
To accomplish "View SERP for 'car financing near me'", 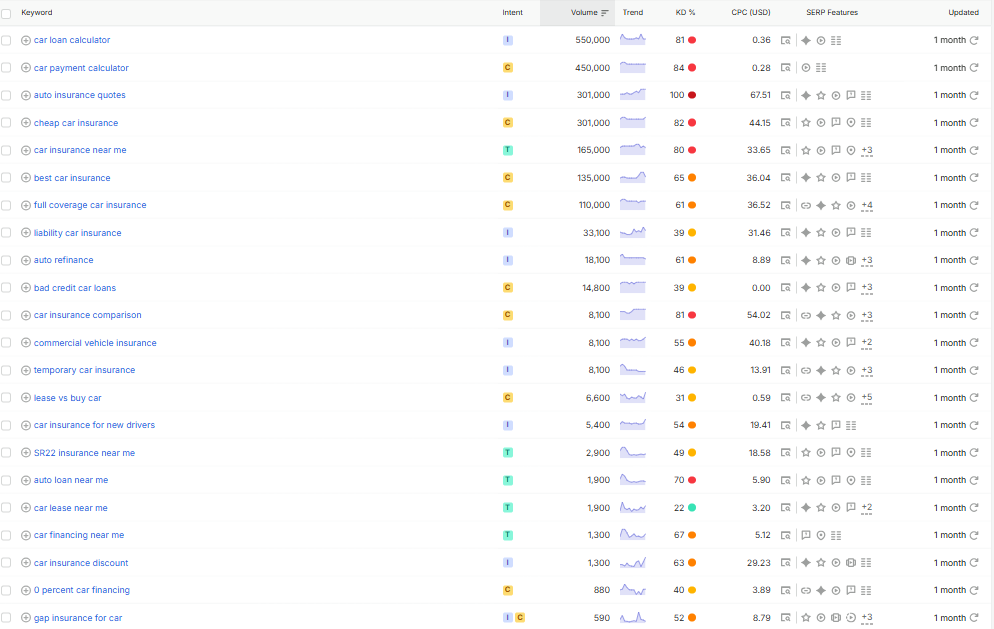I will click(x=785, y=535).
